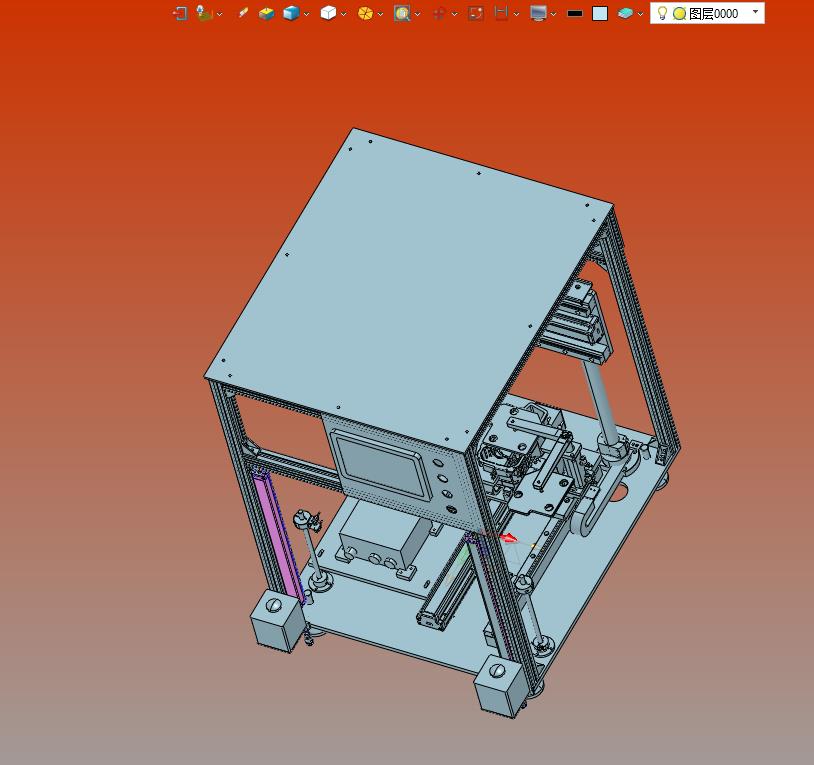Open the monitor display dropdown arrow
This screenshot has width=814, height=765.
pyautogui.click(x=553, y=14)
